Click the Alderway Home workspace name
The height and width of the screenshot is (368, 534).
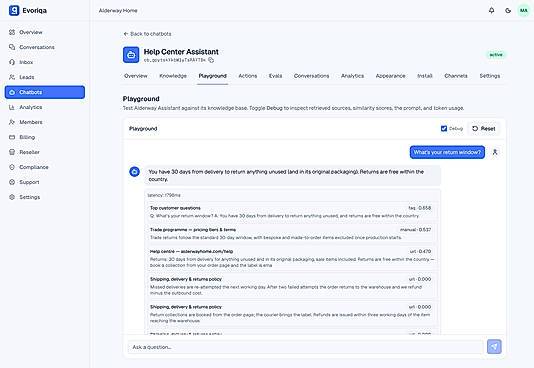coord(118,11)
